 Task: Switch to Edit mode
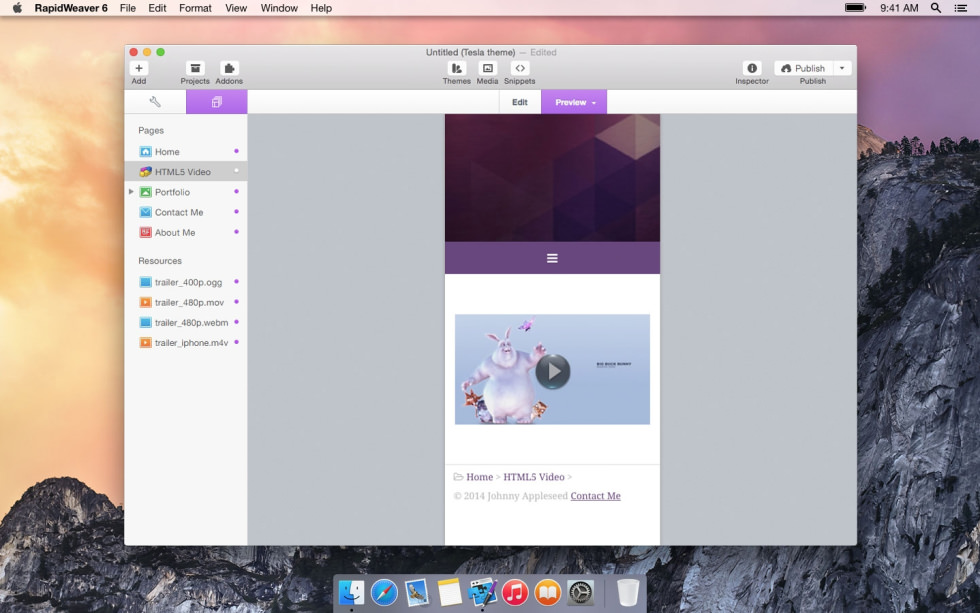click(x=520, y=102)
